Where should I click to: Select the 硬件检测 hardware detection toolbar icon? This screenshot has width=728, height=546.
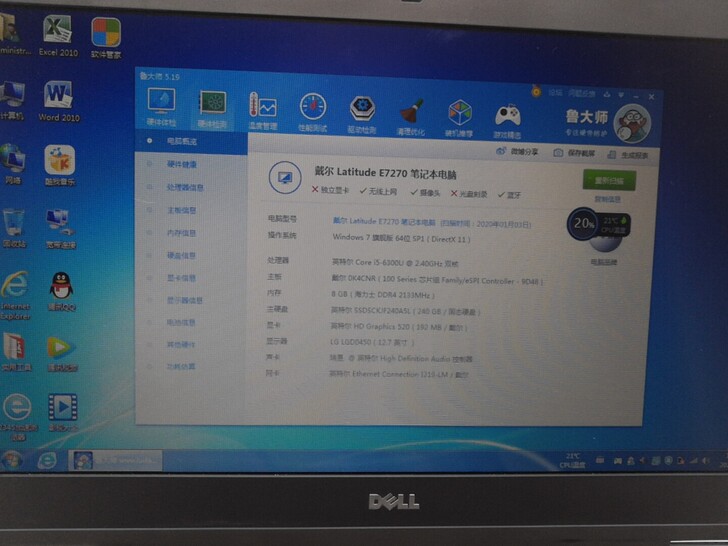click(x=212, y=109)
